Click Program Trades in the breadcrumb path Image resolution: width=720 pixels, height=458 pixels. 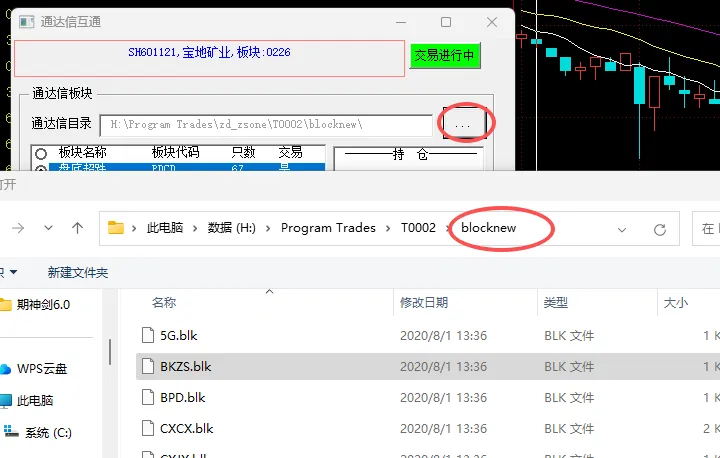[328, 228]
